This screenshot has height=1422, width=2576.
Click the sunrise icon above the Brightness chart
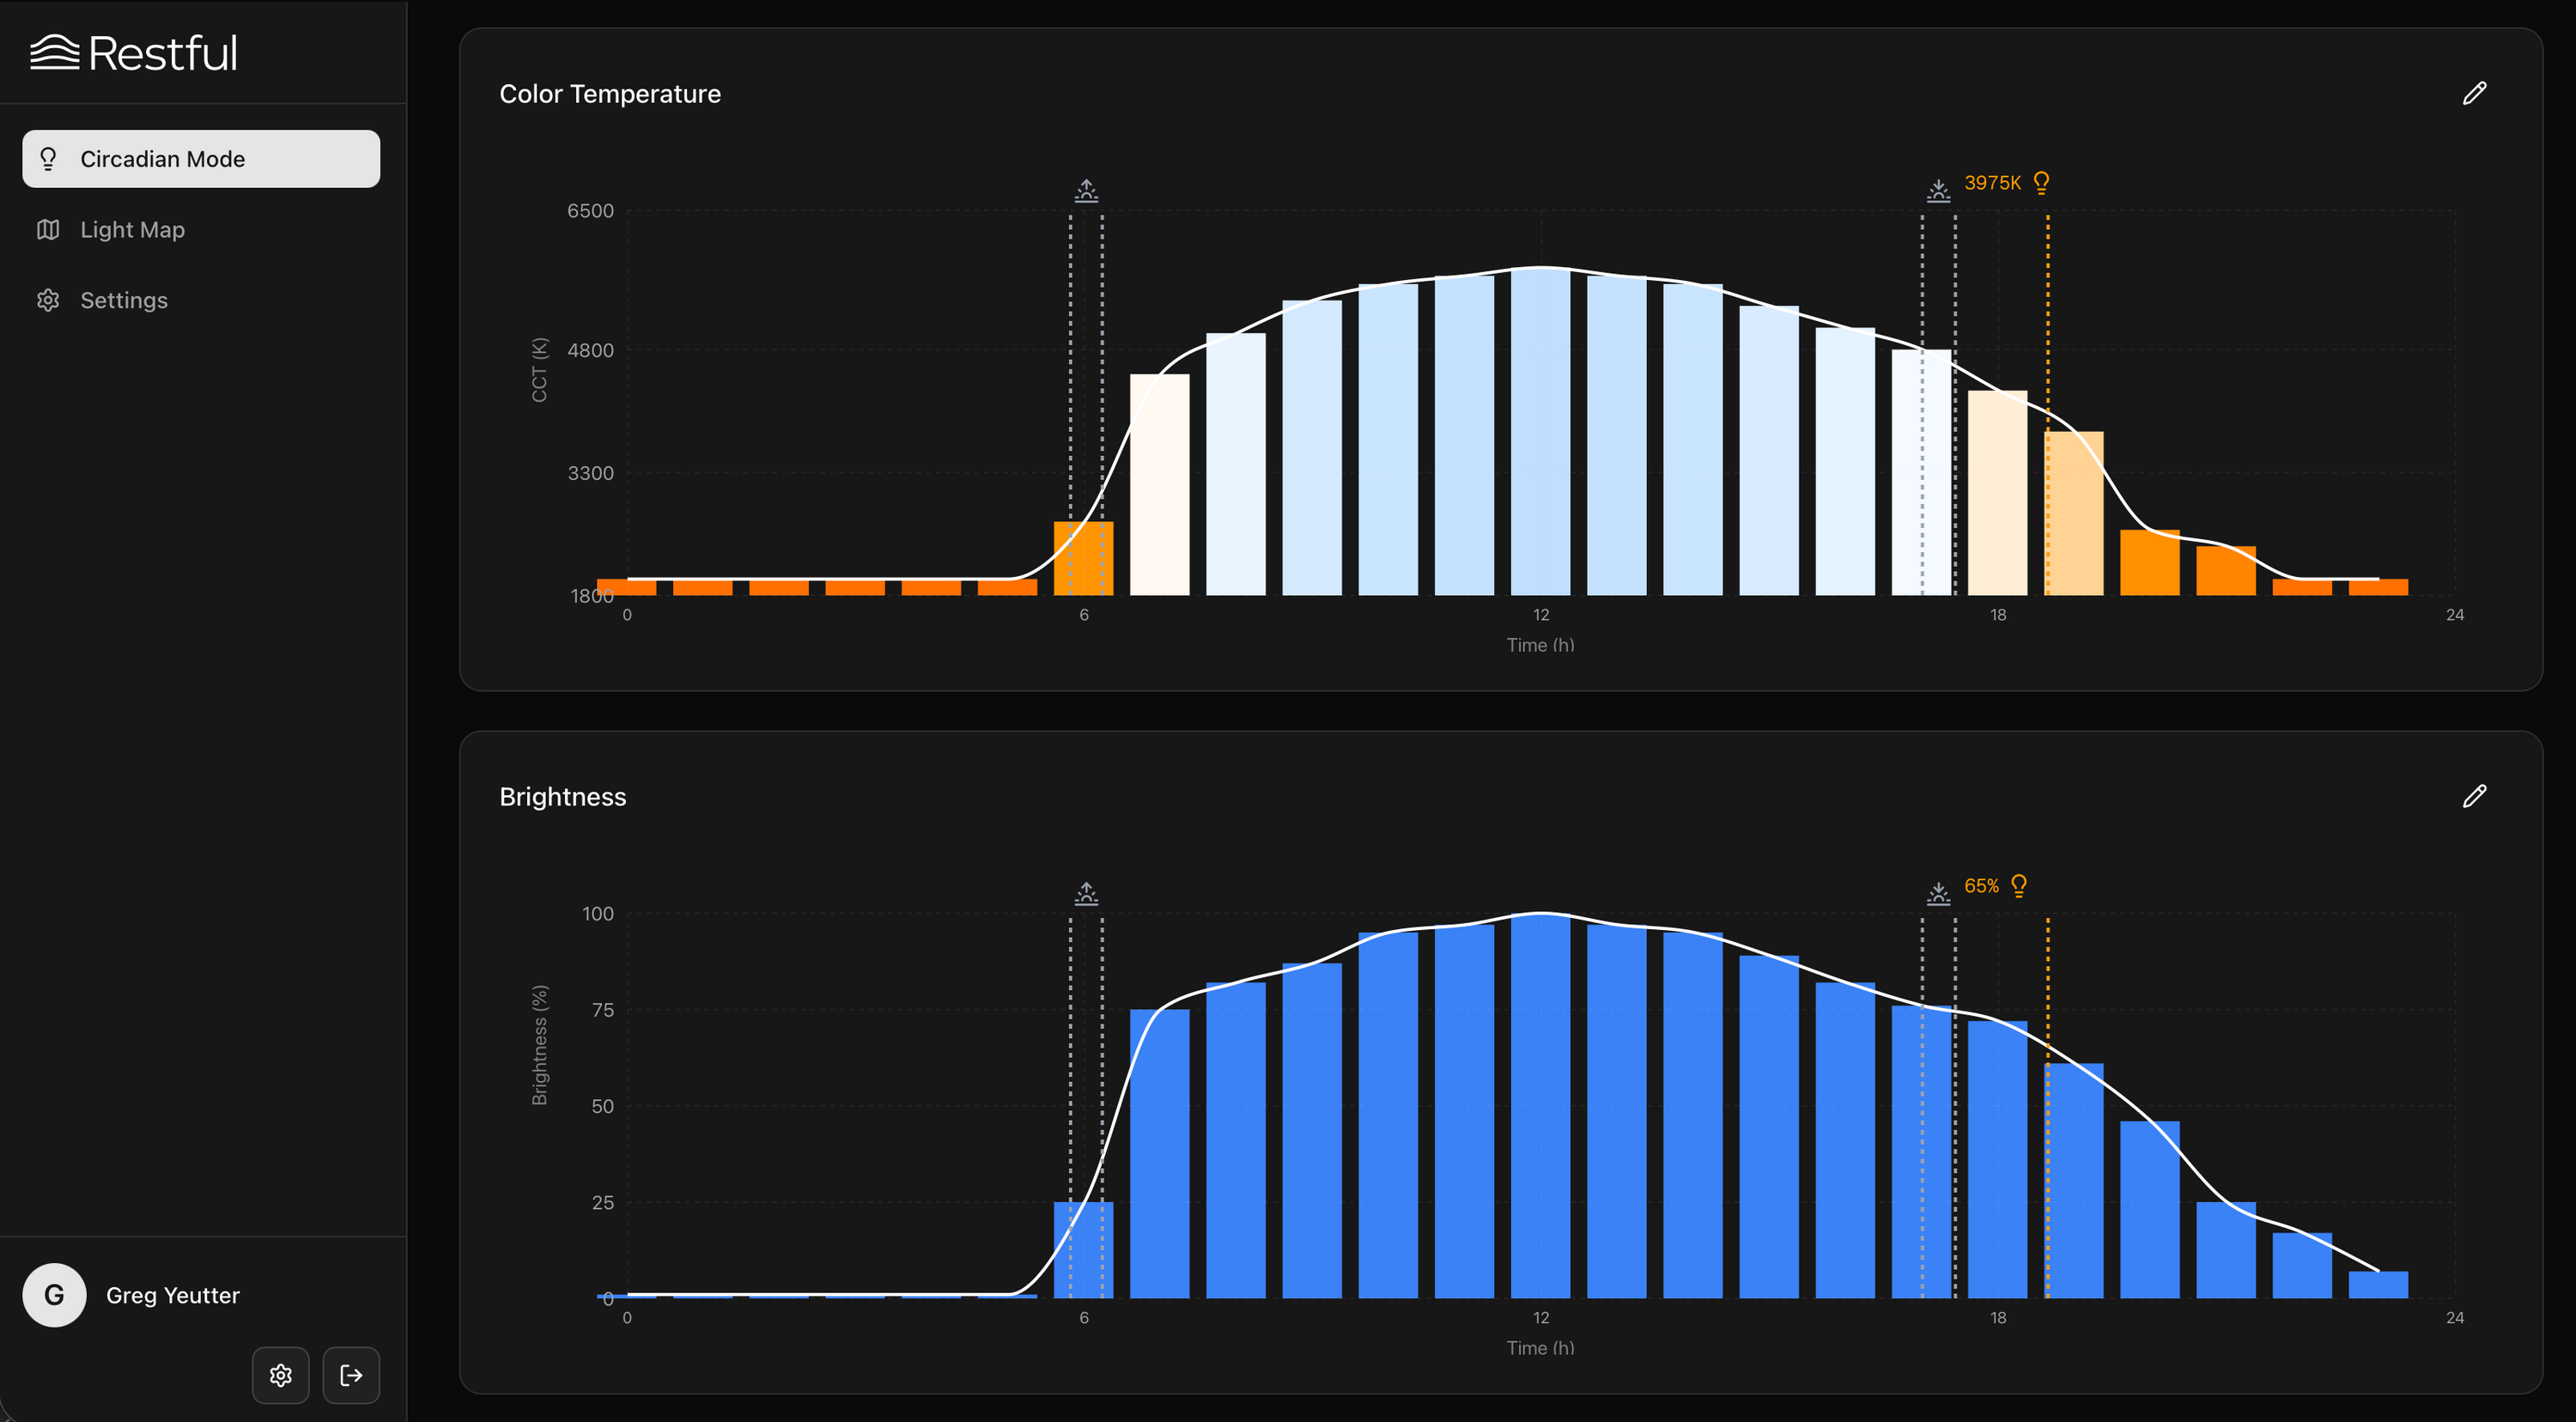click(1086, 893)
